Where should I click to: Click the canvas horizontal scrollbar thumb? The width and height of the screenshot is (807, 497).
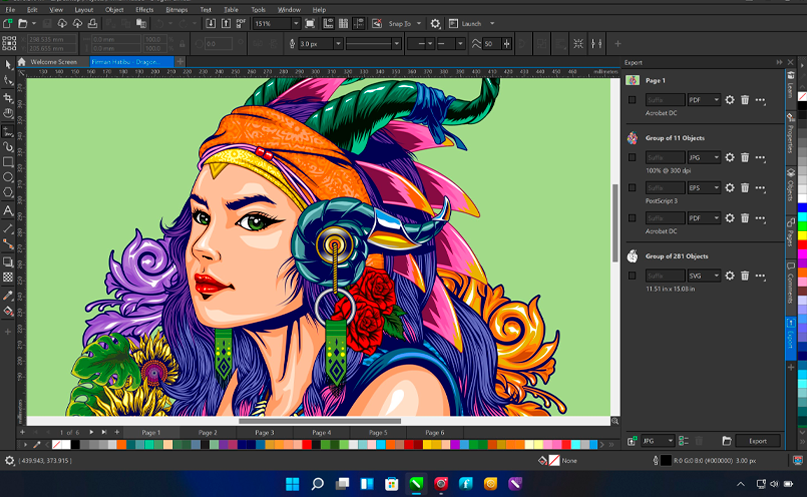320,421
